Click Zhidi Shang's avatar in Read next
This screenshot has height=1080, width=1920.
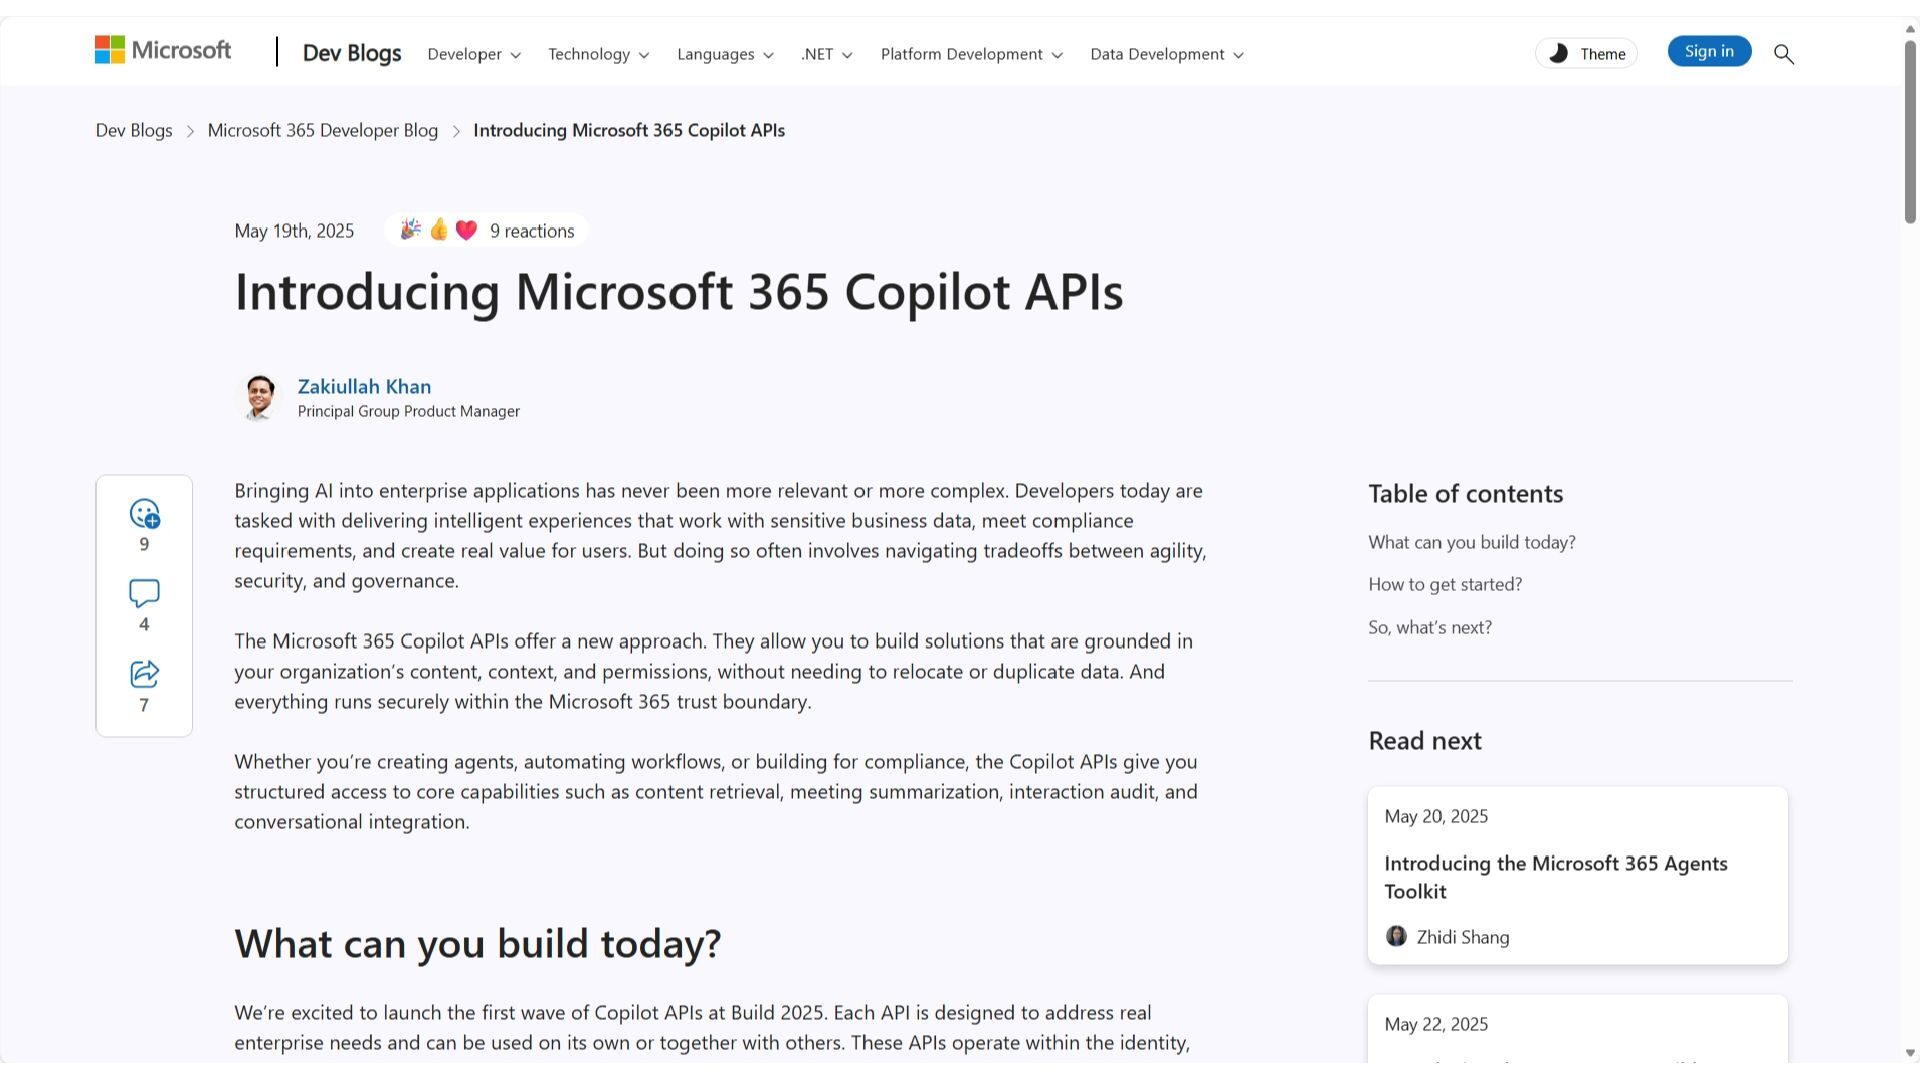click(1396, 937)
